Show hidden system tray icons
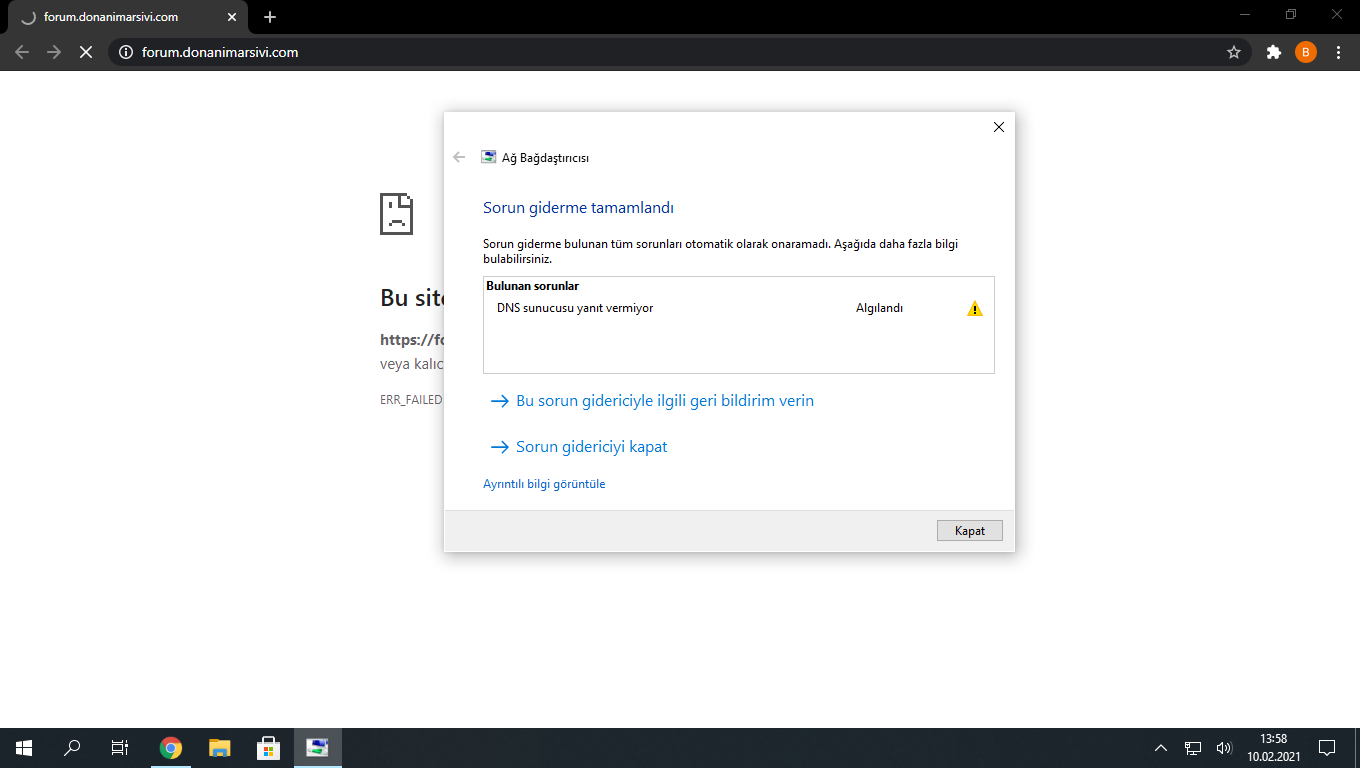This screenshot has width=1360, height=768. pyautogui.click(x=1161, y=748)
